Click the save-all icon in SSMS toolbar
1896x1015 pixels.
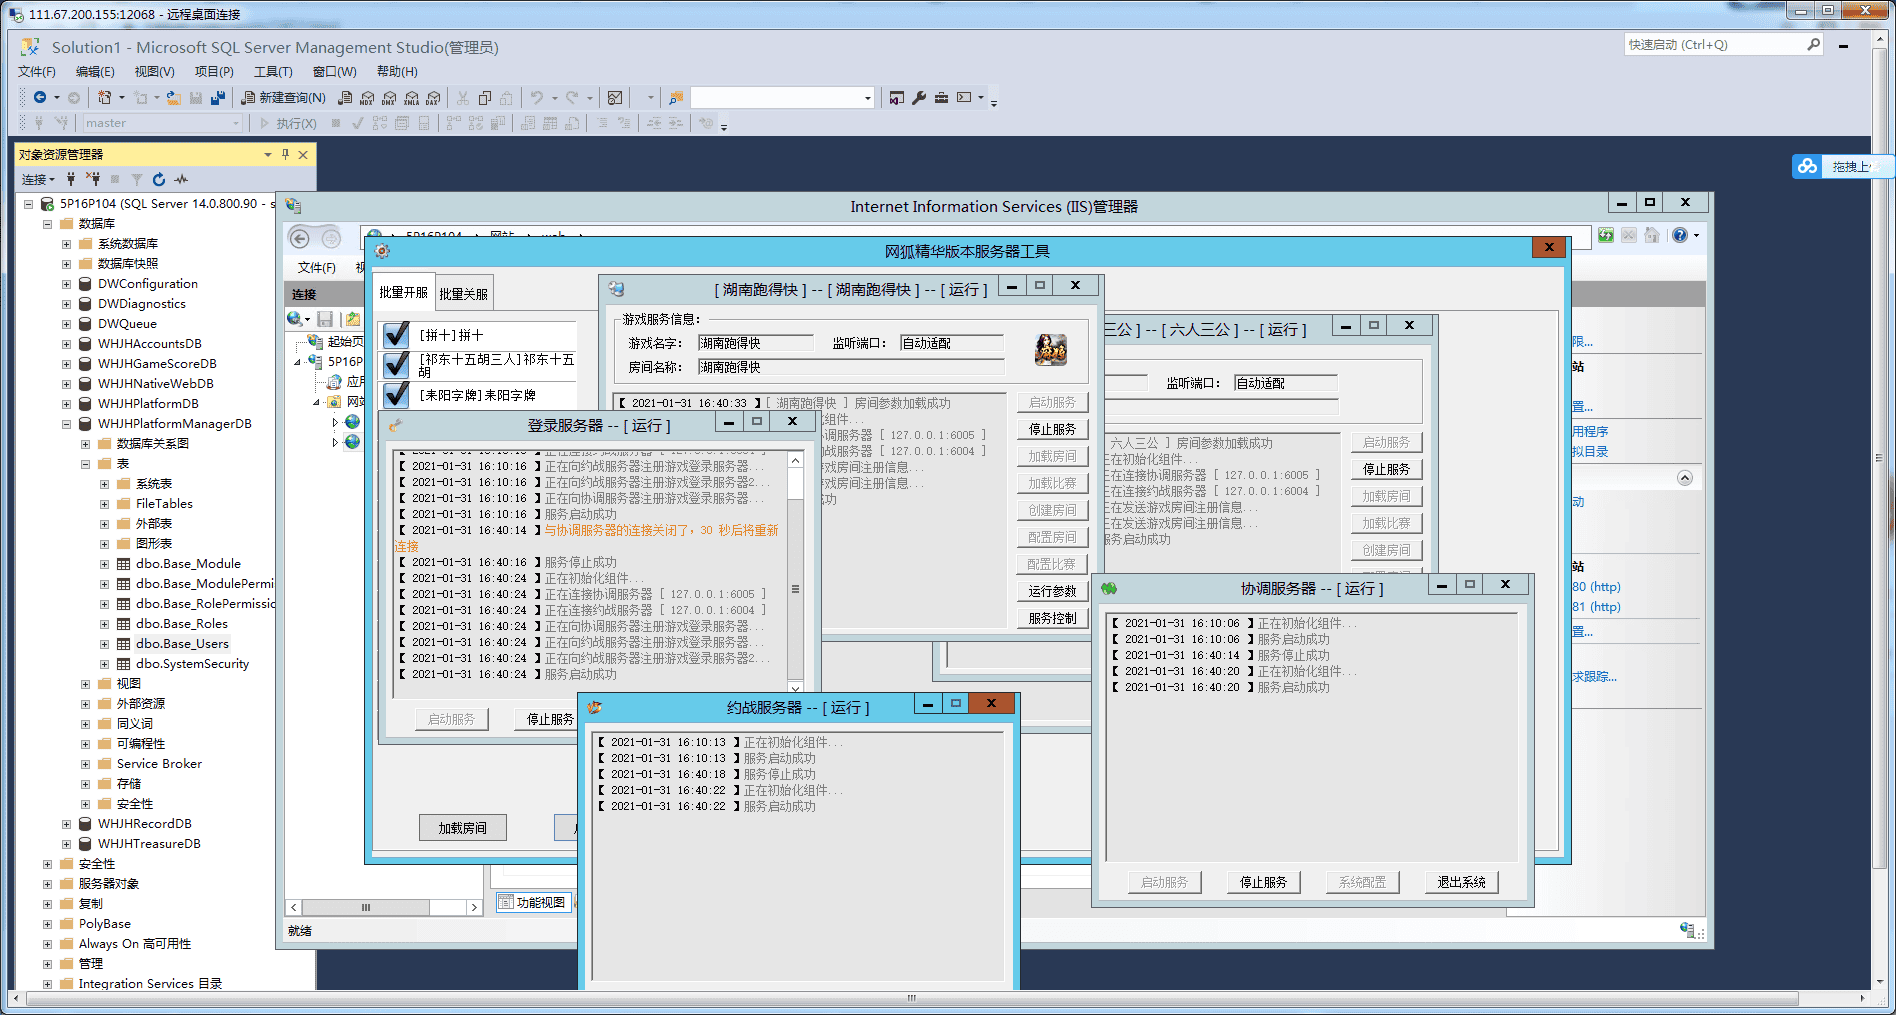coord(217,98)
